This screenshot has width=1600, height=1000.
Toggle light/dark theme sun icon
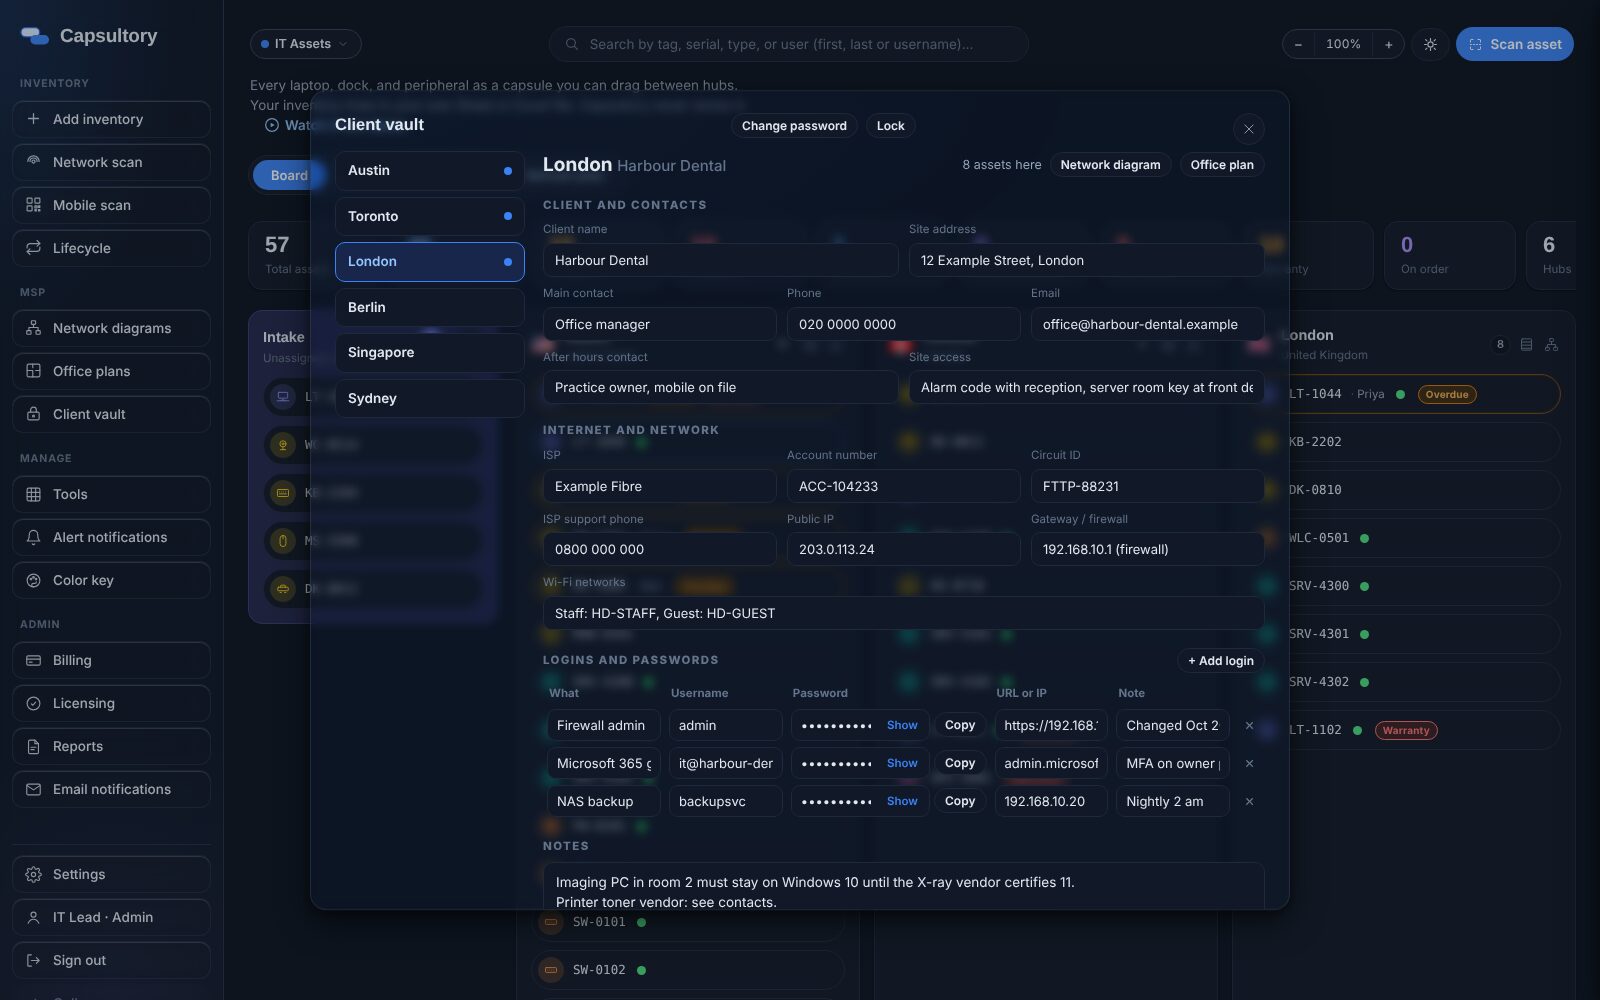[1430, 44]
